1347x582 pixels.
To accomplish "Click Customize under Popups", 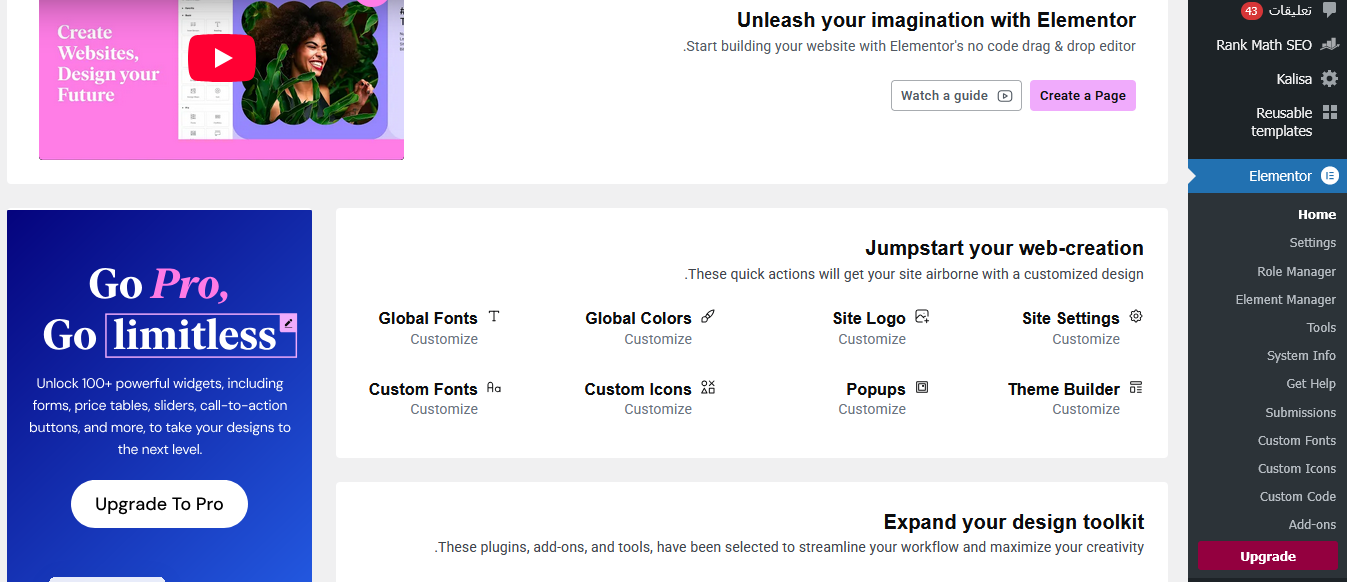I will point(872,409).
